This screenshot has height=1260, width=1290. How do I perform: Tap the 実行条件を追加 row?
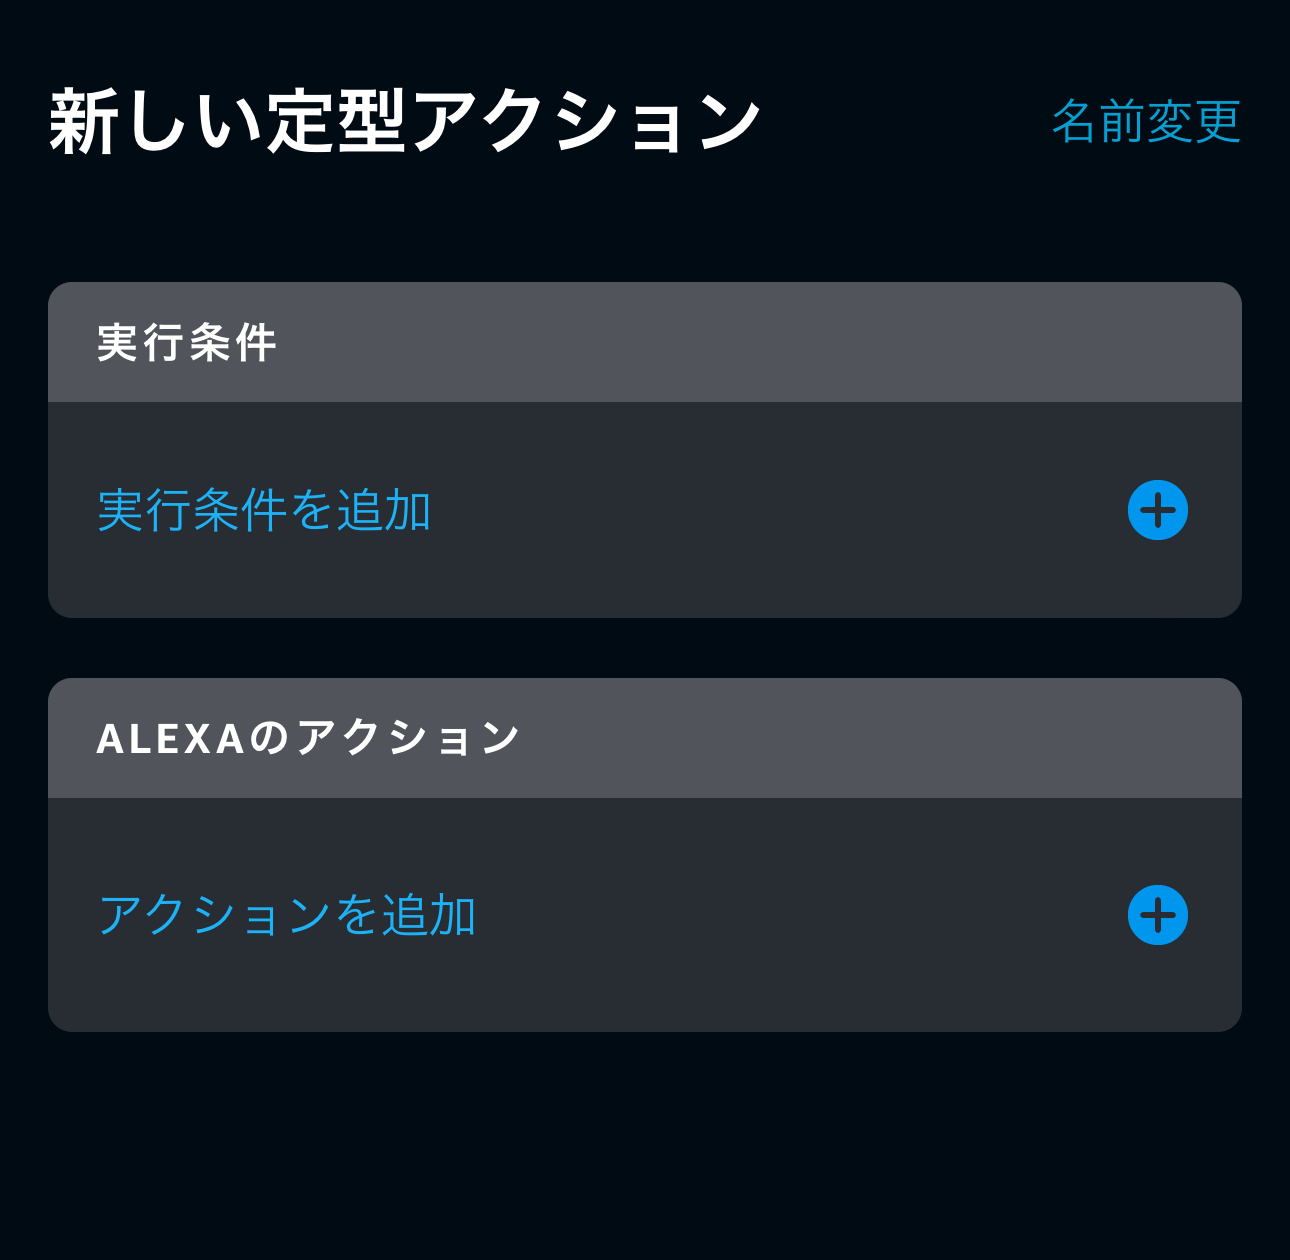644,510
